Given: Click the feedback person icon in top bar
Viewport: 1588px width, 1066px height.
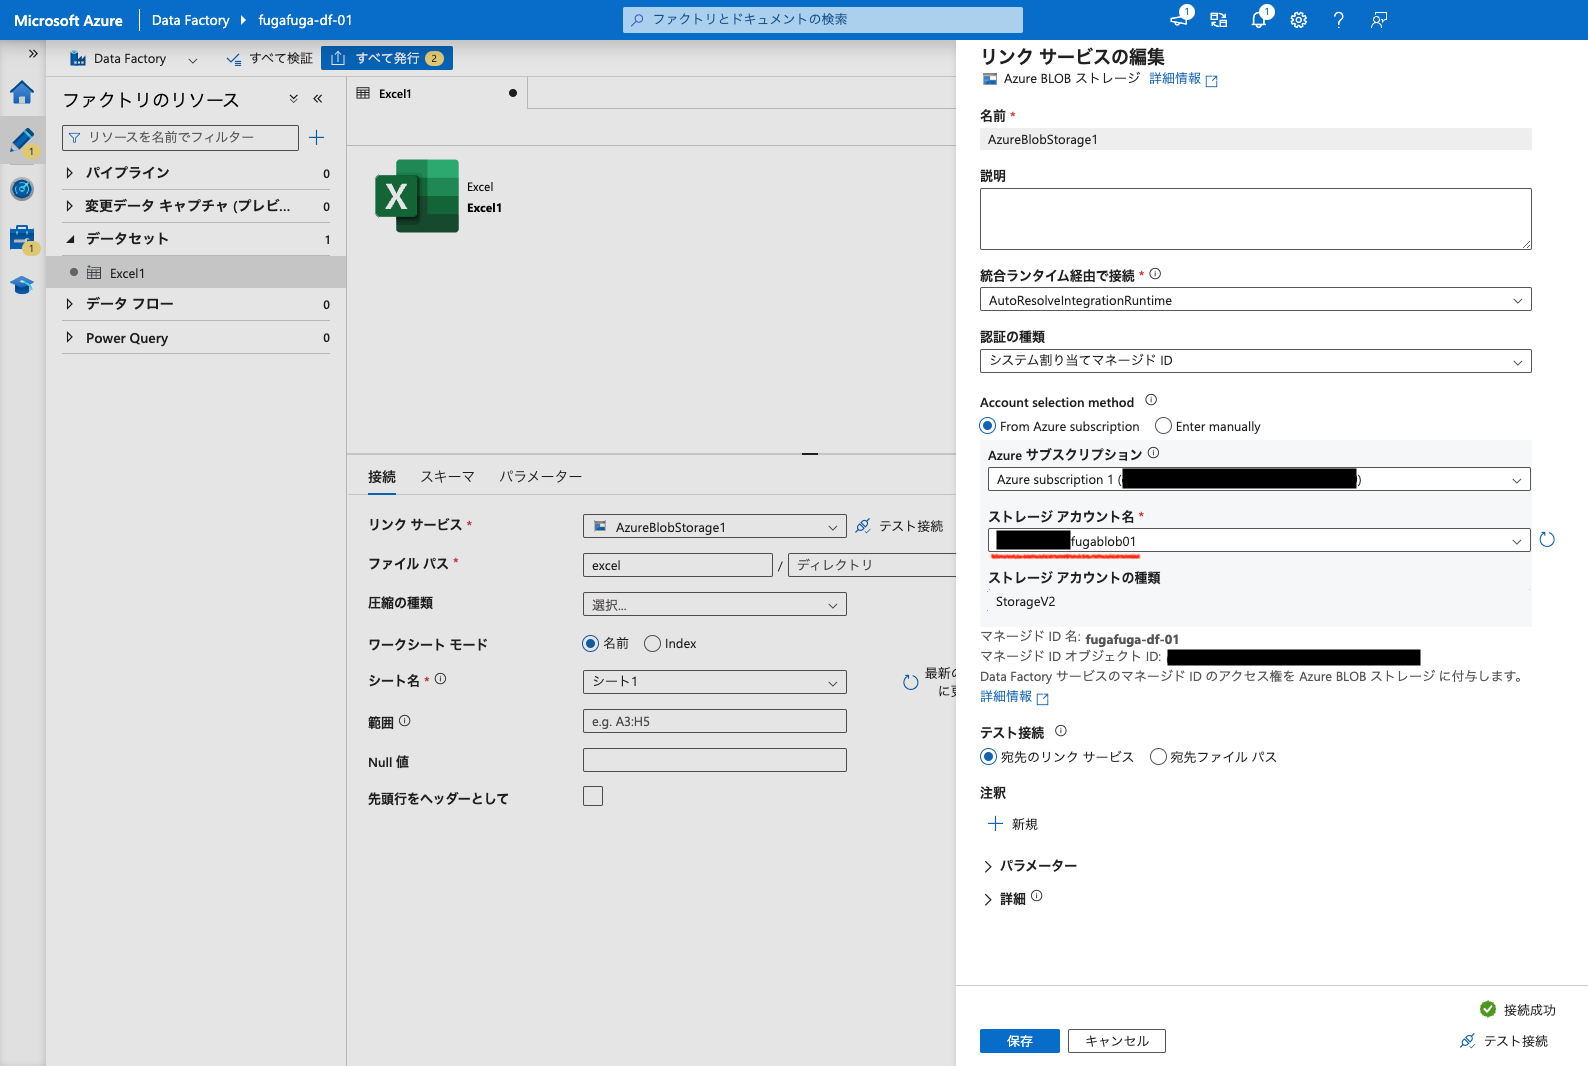Looking at the screenshot, I should pyautogui.click(x=1379, y=20).
